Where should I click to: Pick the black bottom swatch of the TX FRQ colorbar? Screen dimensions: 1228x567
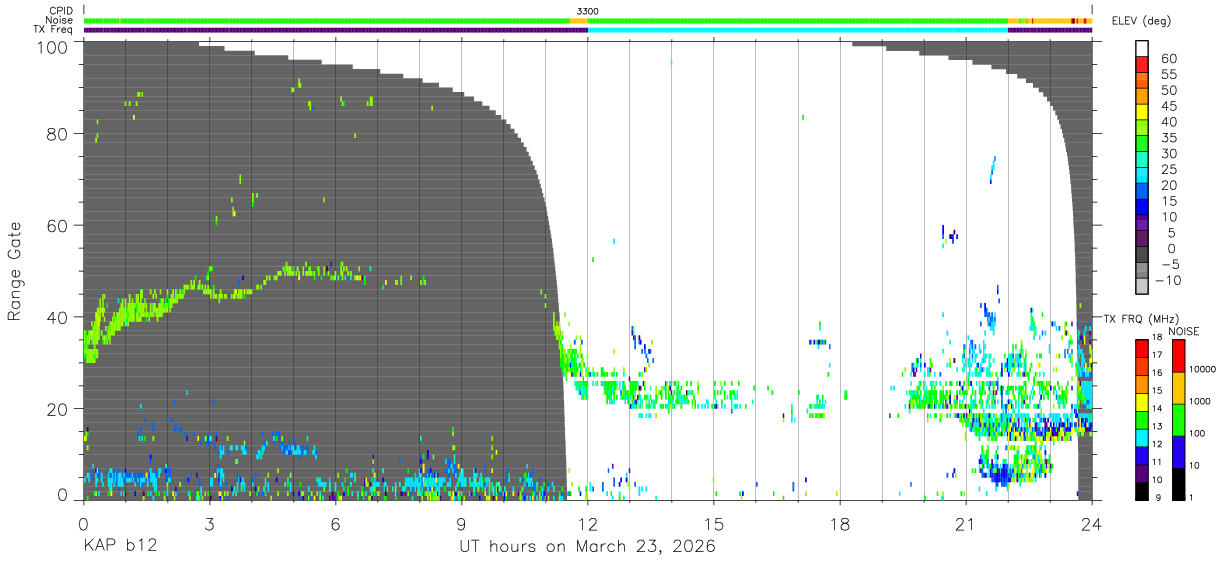(x=1142, y=491)
